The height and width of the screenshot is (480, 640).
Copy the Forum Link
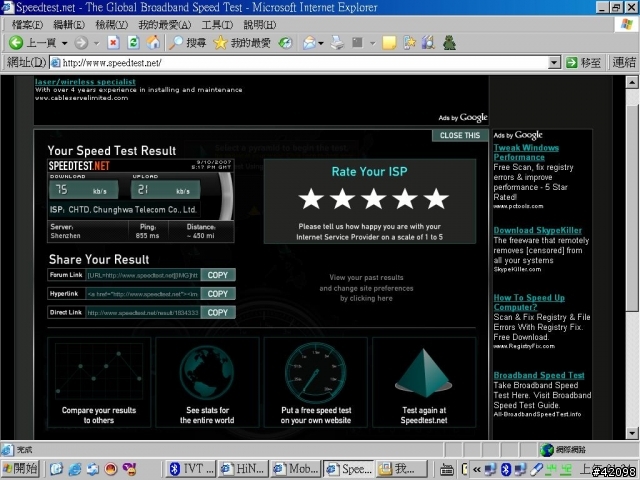218,275
